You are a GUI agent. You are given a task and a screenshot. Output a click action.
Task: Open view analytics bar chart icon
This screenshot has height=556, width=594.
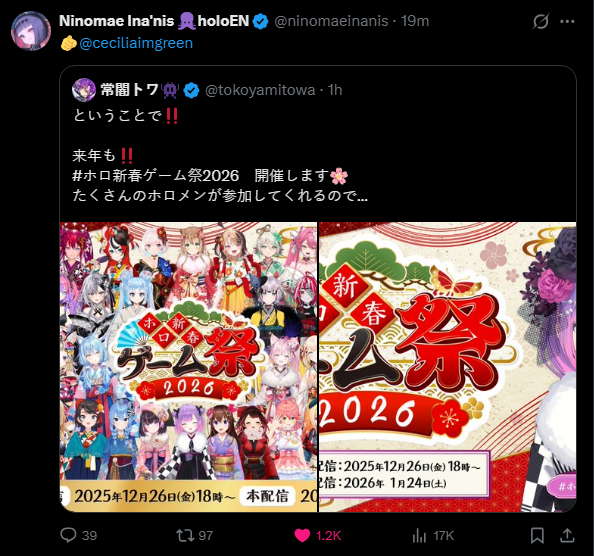point(419,536)
